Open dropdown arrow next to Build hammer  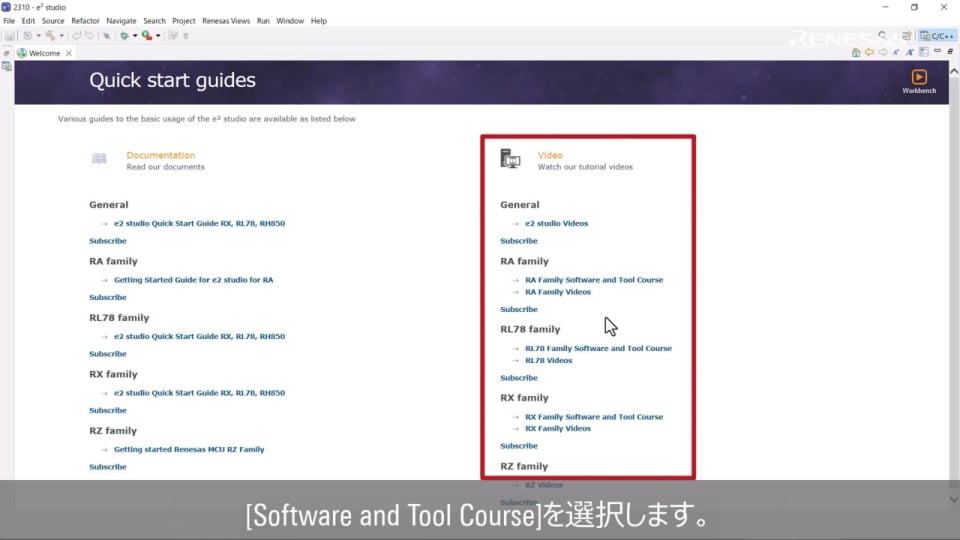(x=60, y=36)
